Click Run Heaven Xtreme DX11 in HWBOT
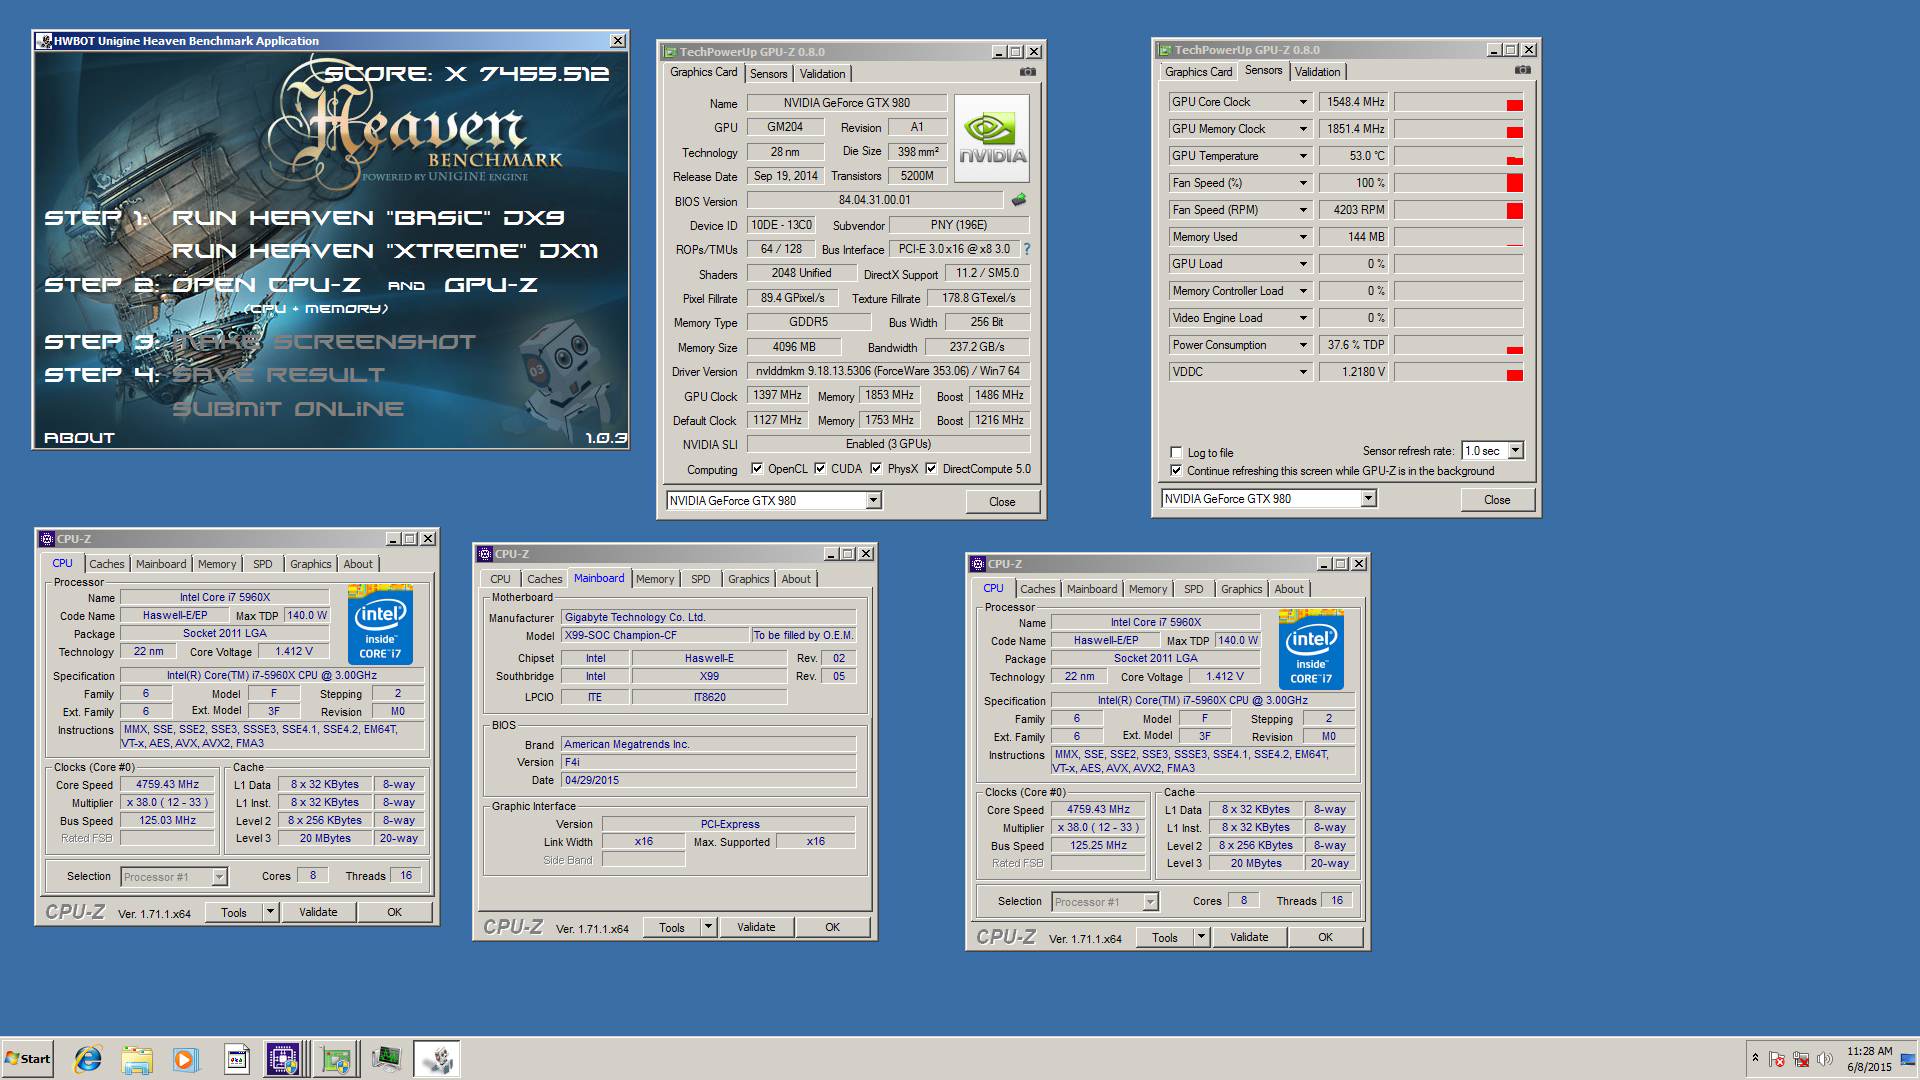 click(x=385, y=250)
